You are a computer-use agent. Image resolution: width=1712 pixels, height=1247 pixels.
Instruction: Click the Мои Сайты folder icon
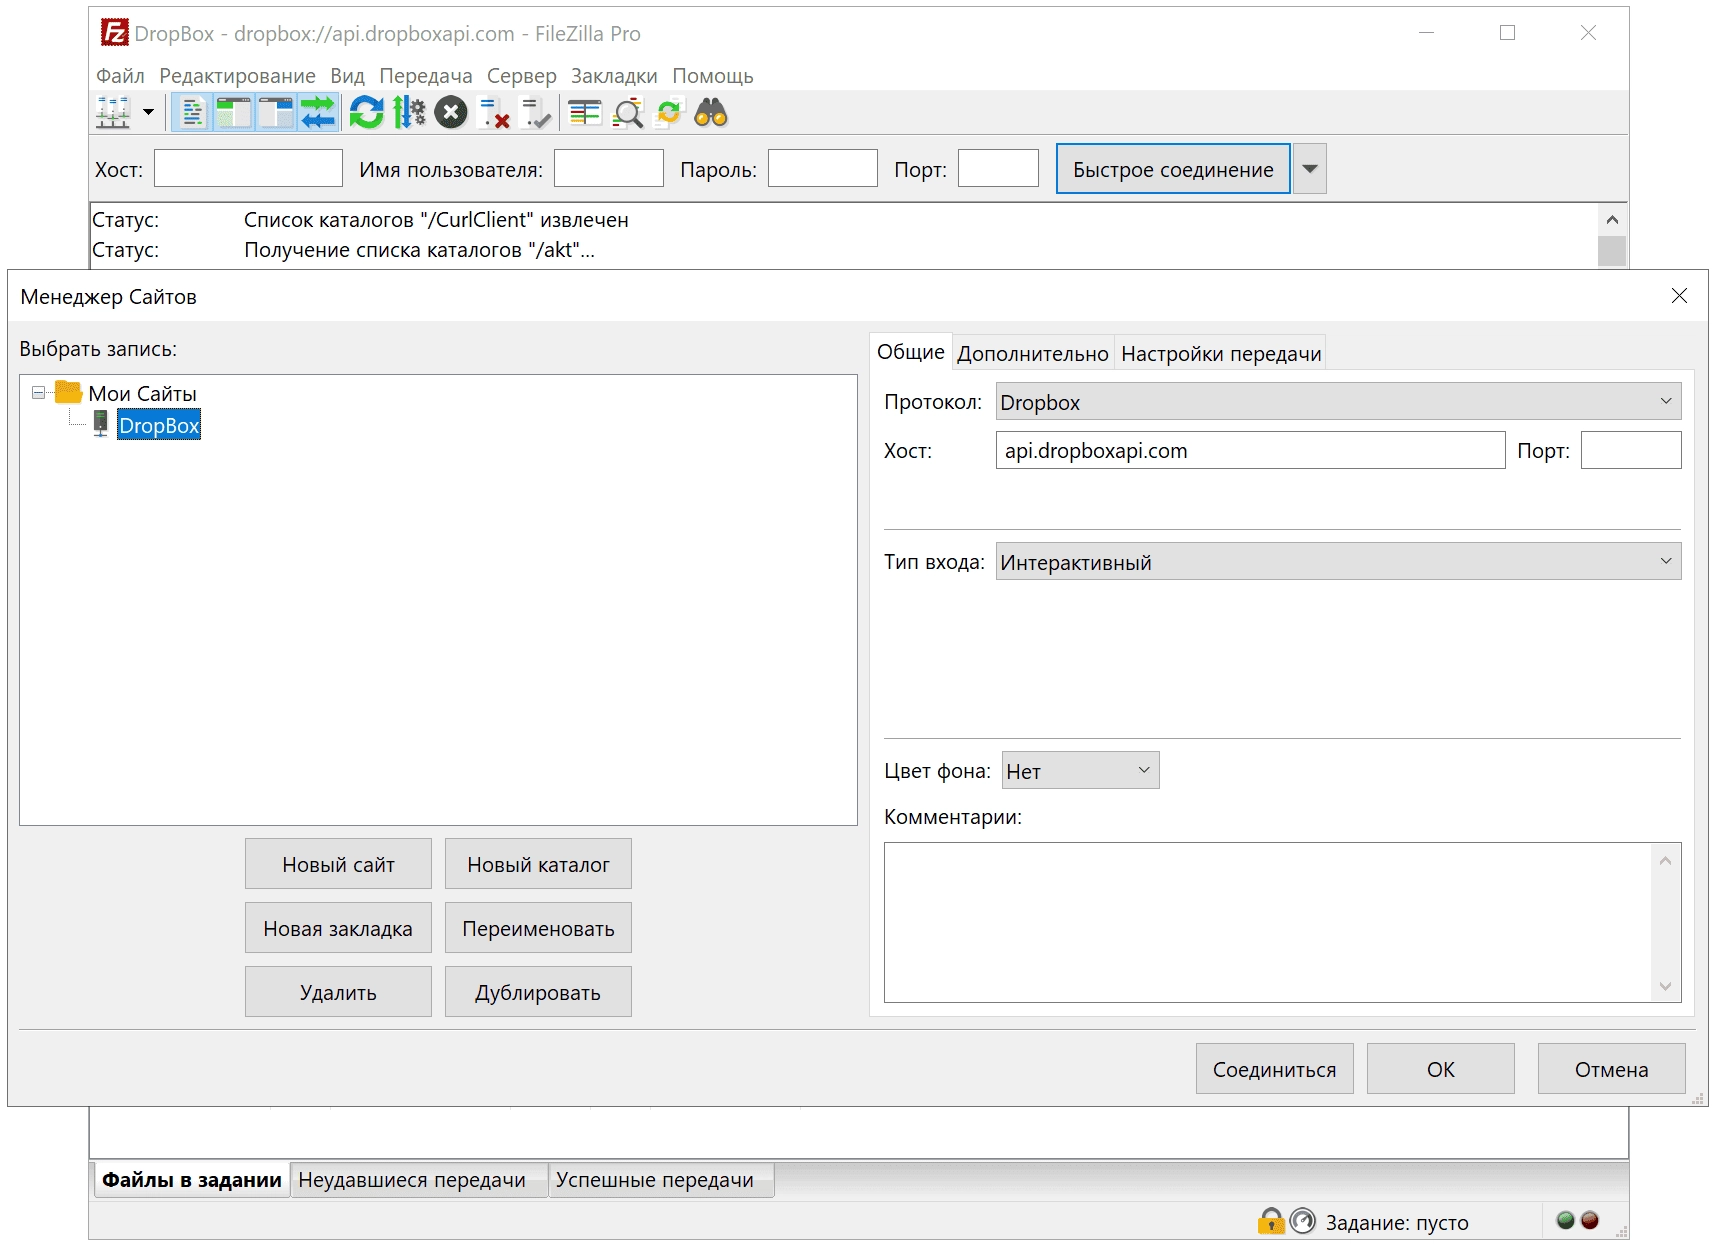point(68,392)
